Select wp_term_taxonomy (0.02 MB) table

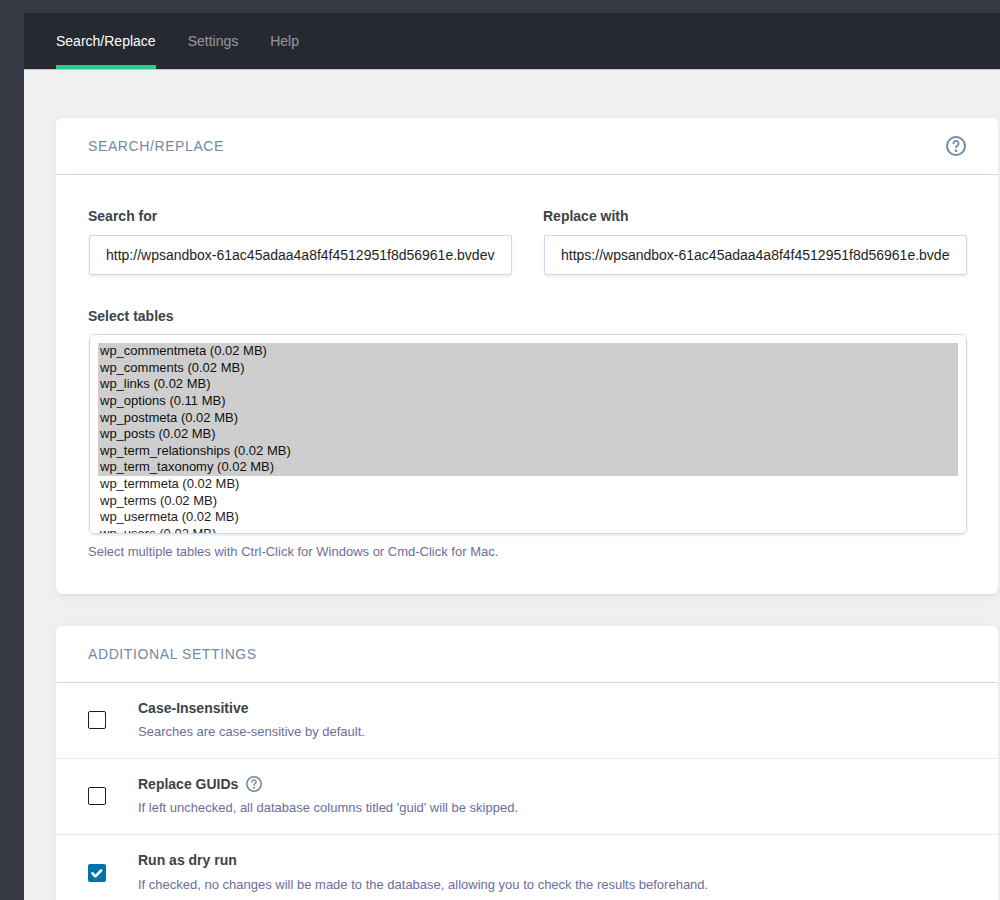click(x=528, y=467)
